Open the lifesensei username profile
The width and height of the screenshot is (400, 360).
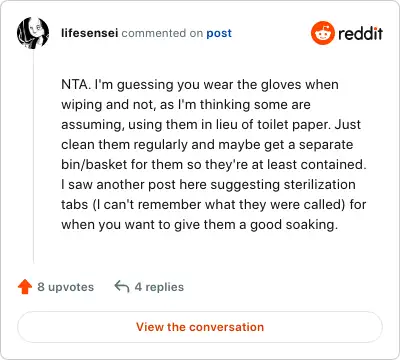tap(90, 33)
